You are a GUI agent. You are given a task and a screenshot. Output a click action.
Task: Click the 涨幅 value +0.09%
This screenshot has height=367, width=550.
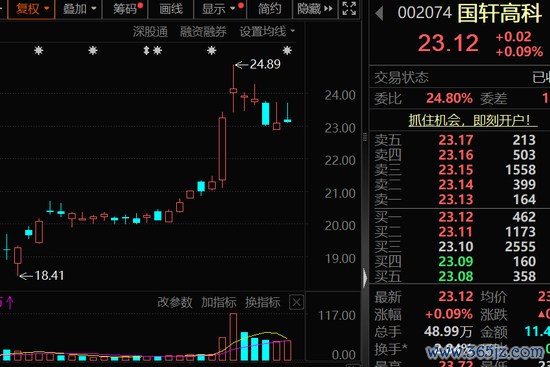click(x=449, y=314)
